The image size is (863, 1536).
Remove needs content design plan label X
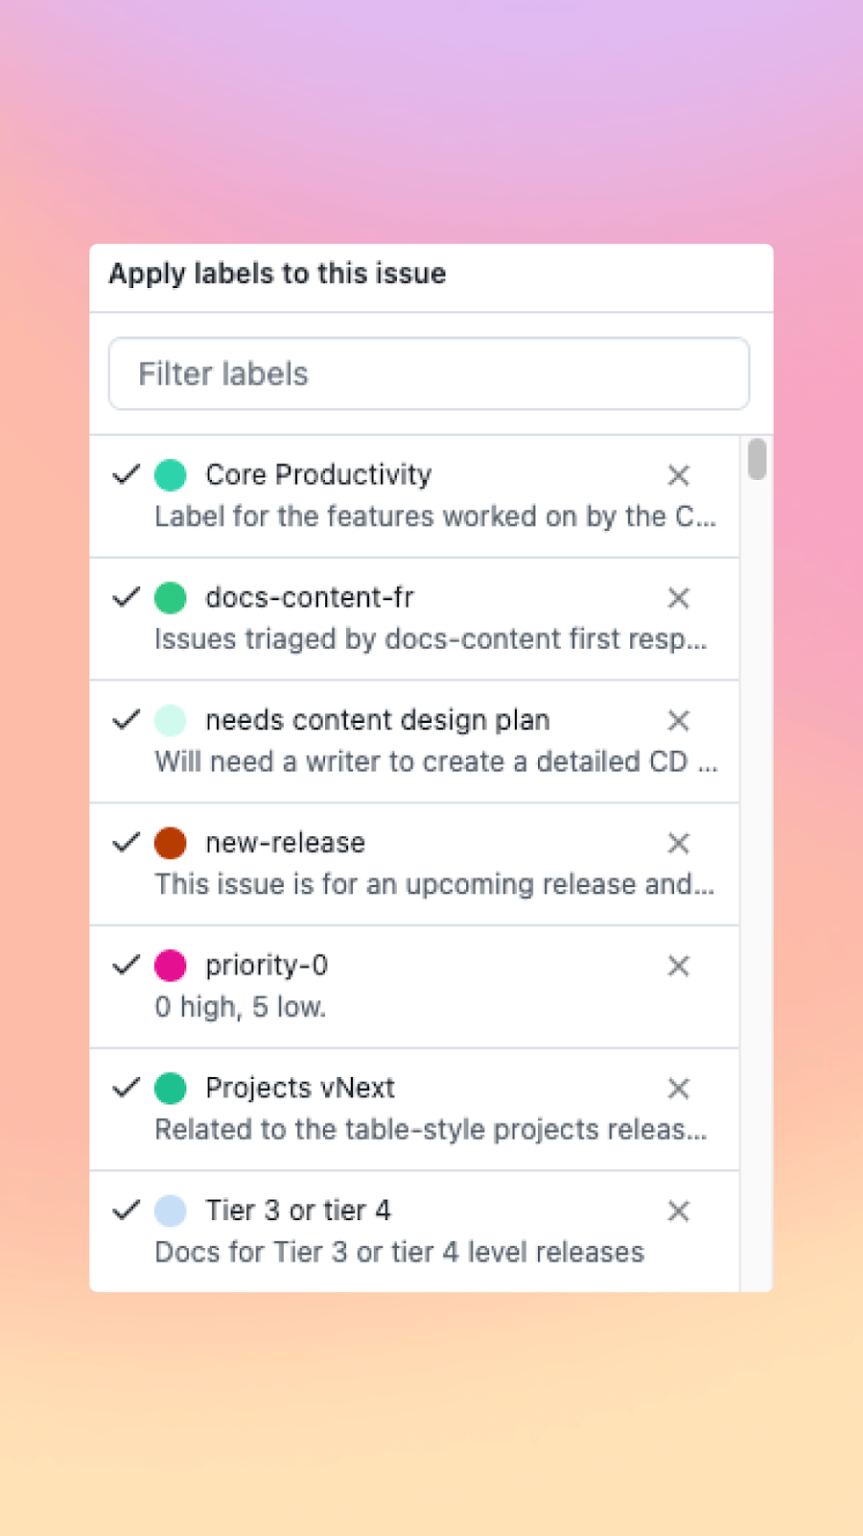pos(678,721)
